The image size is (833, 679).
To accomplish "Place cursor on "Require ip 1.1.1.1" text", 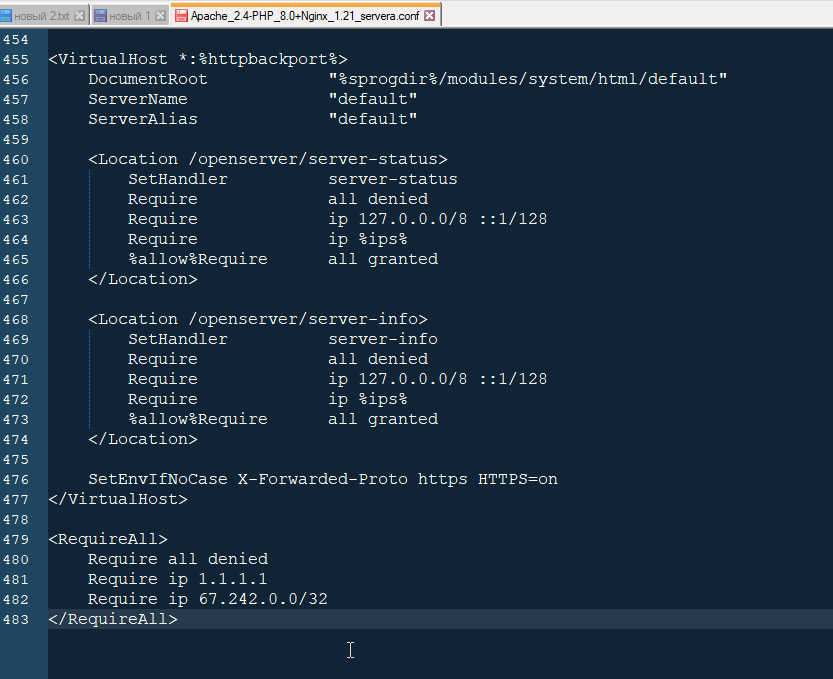I will pyautogui.click(x=177, y=579).
